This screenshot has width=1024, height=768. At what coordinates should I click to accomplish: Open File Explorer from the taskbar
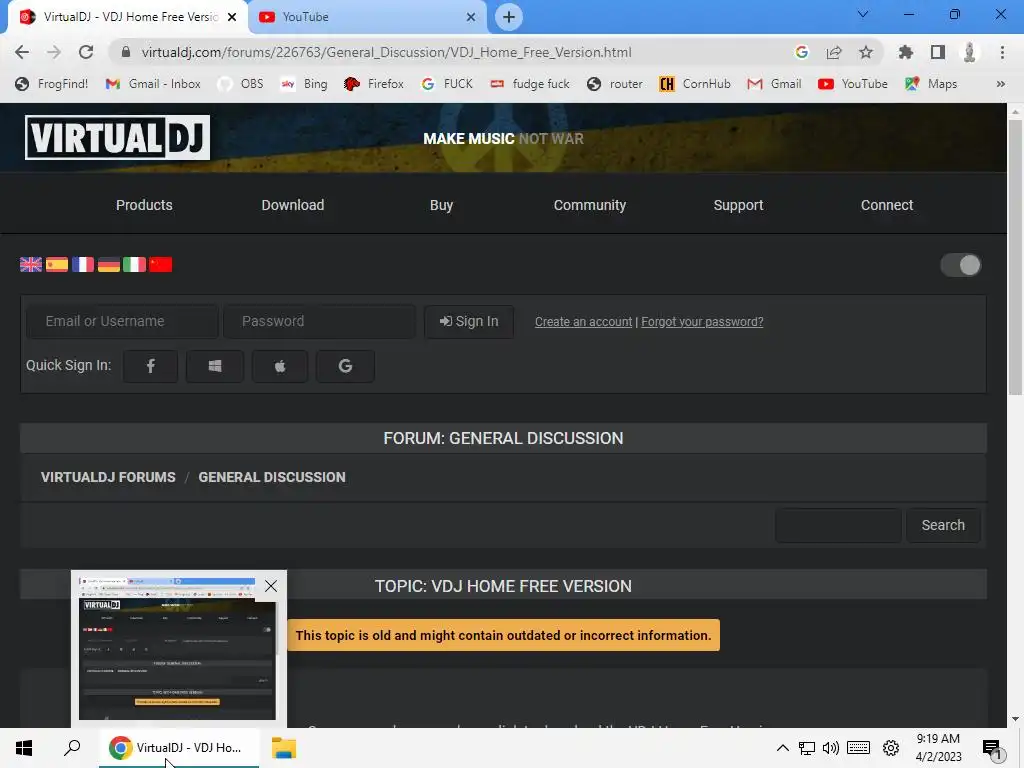pos(283,748)
